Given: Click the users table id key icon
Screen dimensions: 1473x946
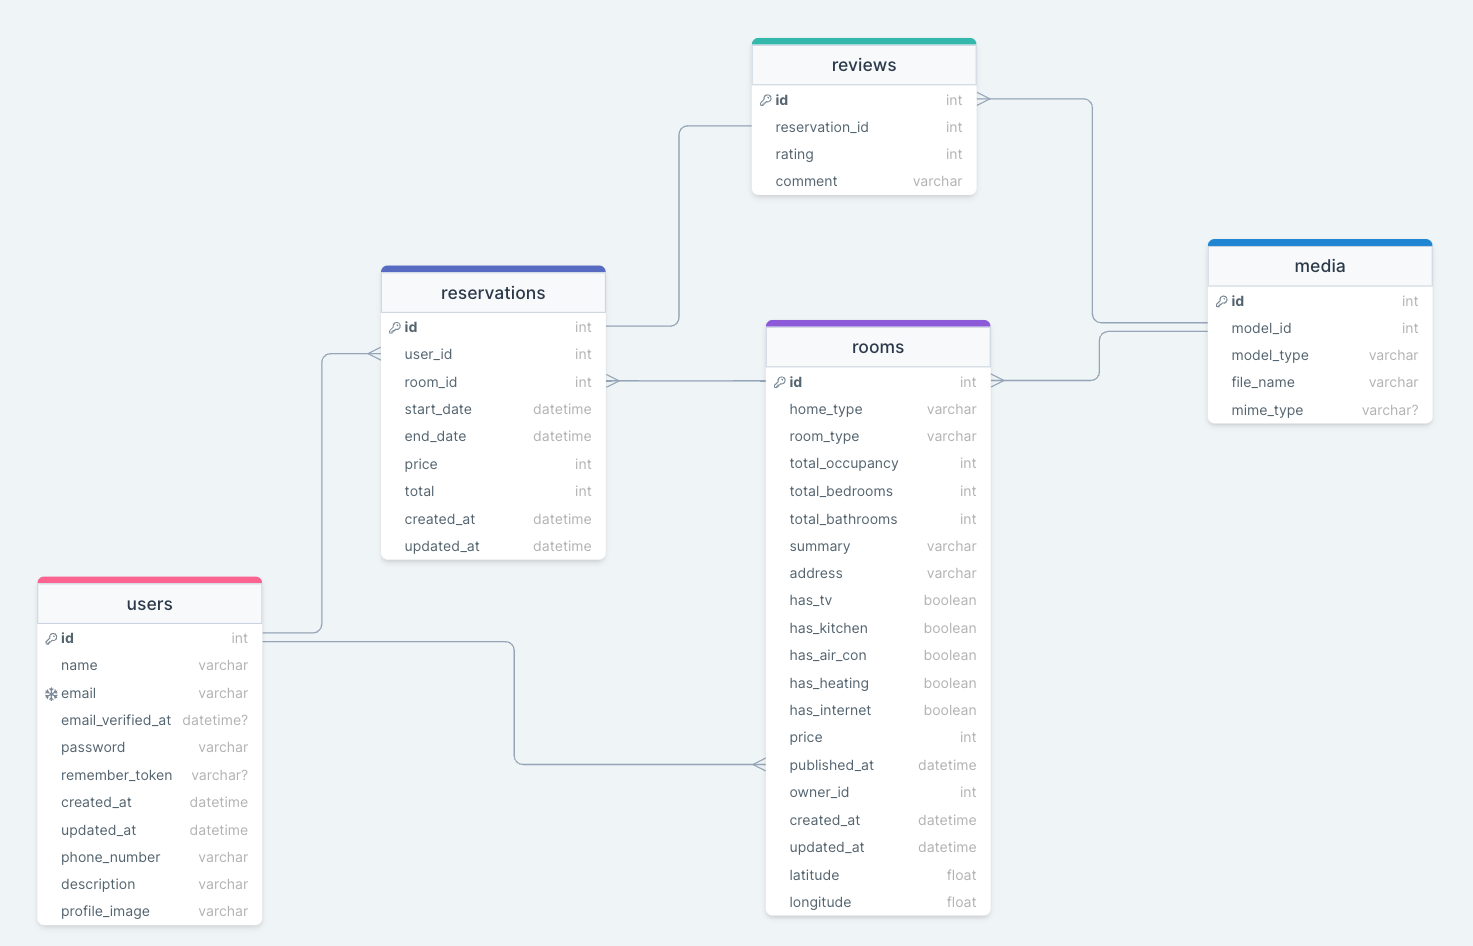Looking at the screenshot, I should (x=51, y=638).
